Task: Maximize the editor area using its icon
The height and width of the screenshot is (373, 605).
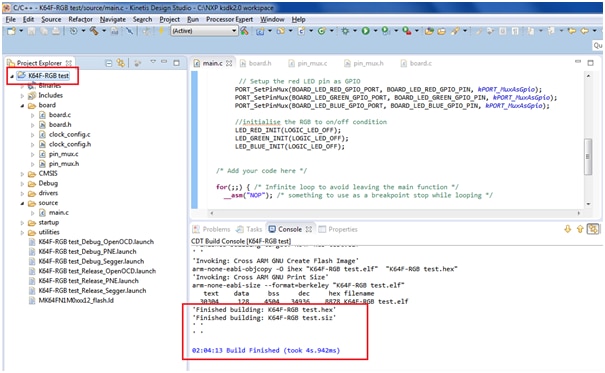Action: pos(590,62)
